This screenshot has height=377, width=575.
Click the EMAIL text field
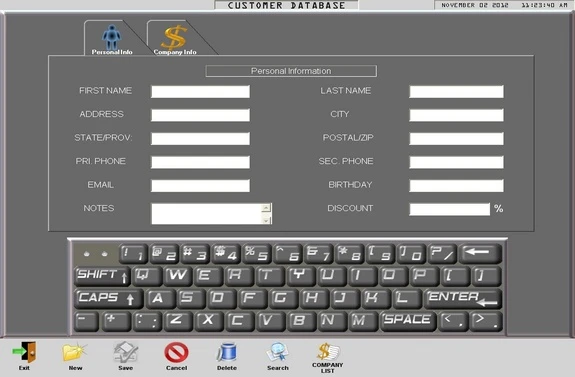click(200, 186)
